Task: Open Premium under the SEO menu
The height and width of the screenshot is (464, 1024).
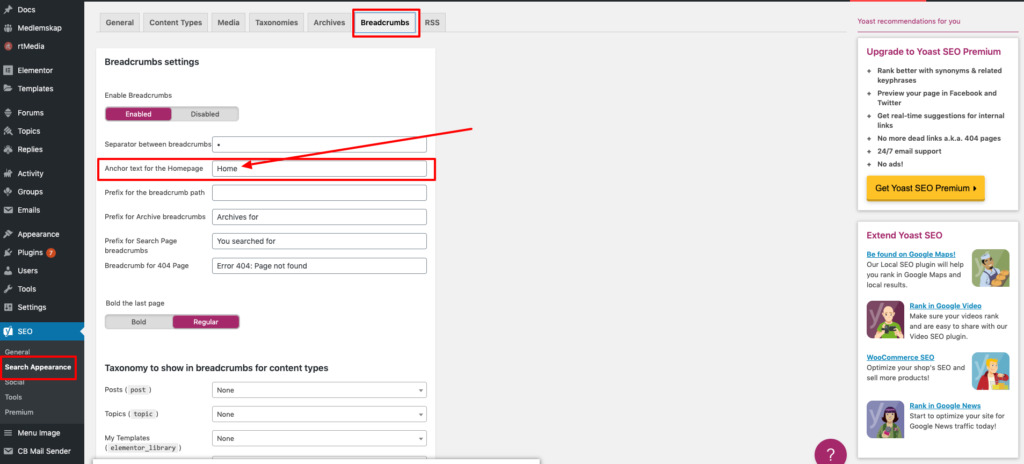Action: (x=19, y=412)
